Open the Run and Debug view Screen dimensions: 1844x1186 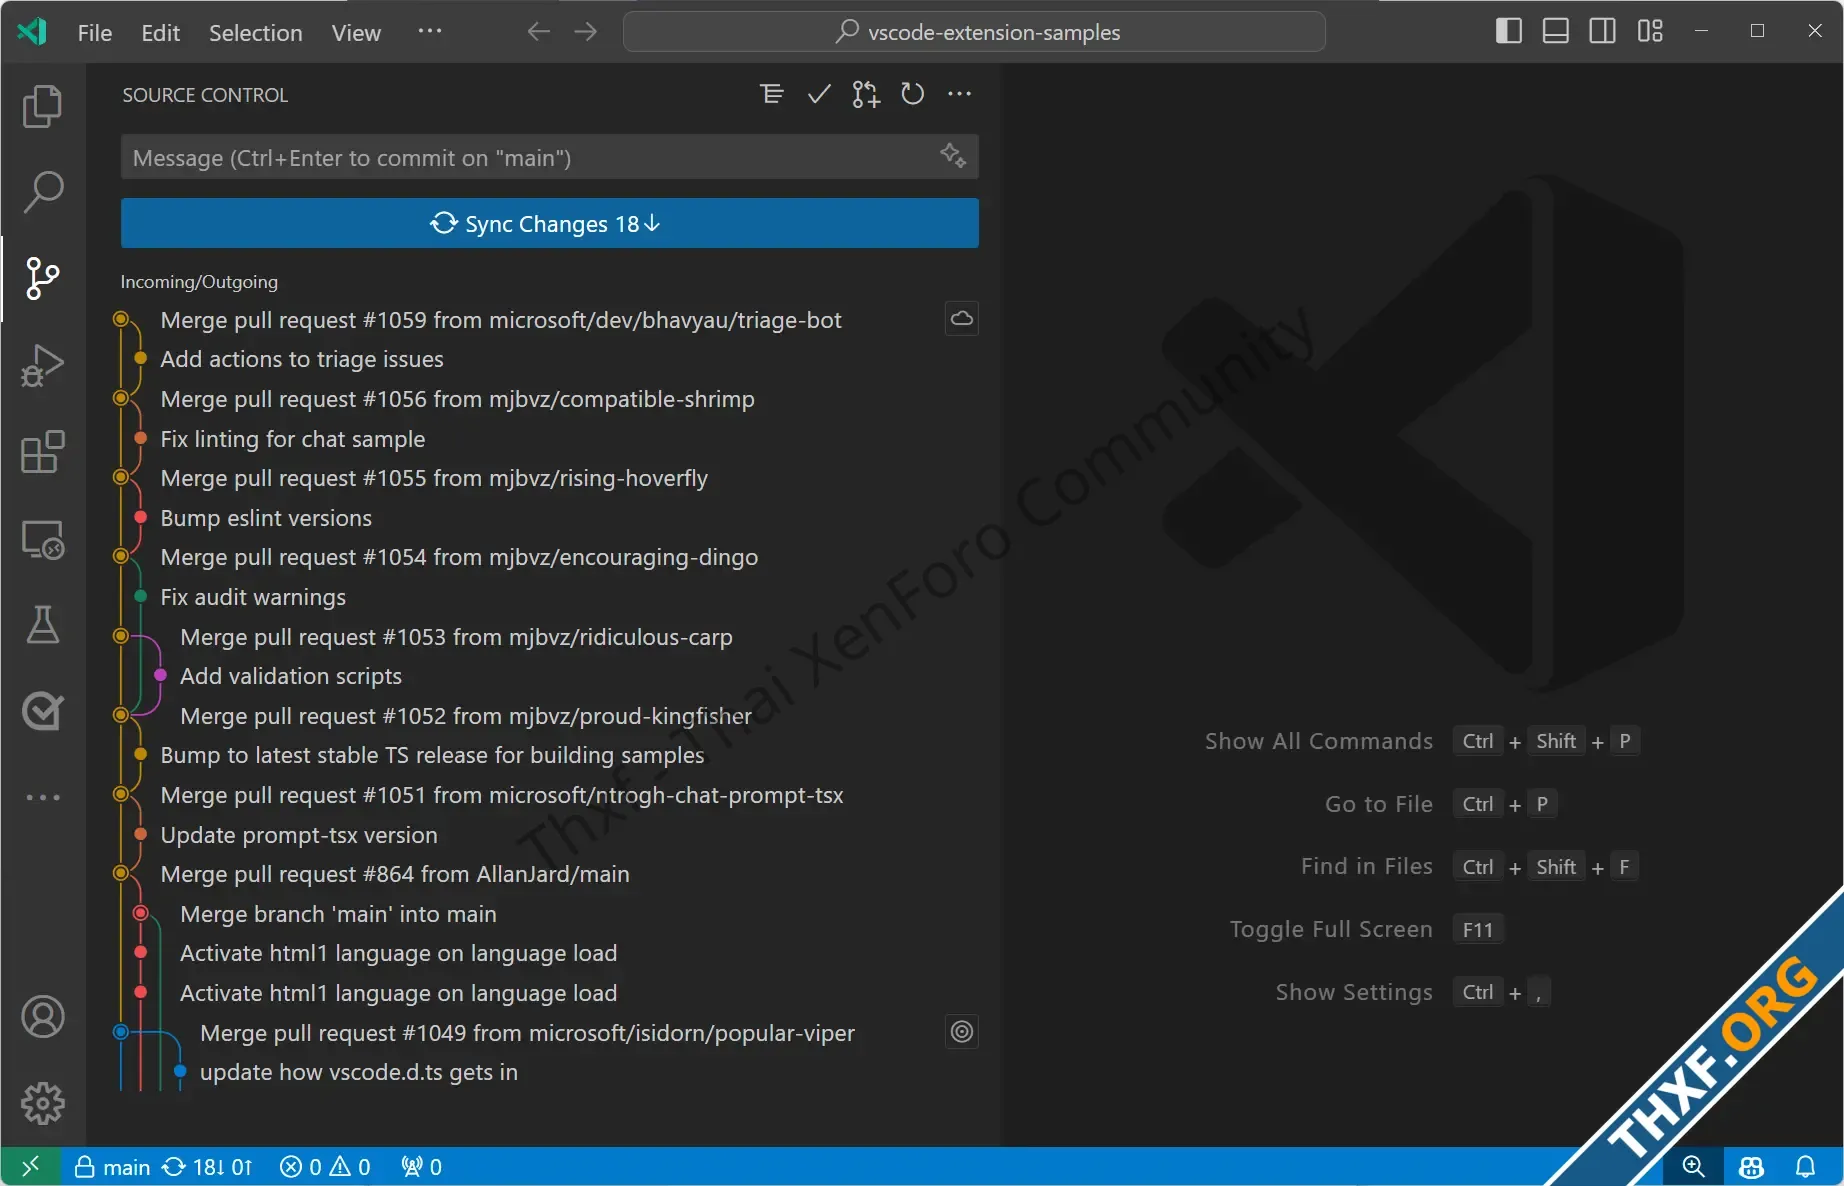pos(42,365)
